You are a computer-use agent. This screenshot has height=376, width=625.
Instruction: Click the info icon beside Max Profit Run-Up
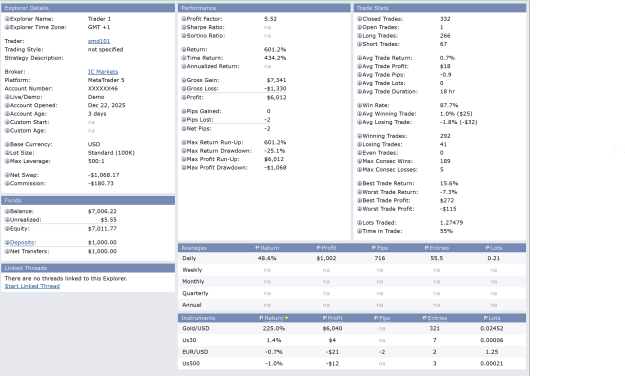click(x=184, y=159)
